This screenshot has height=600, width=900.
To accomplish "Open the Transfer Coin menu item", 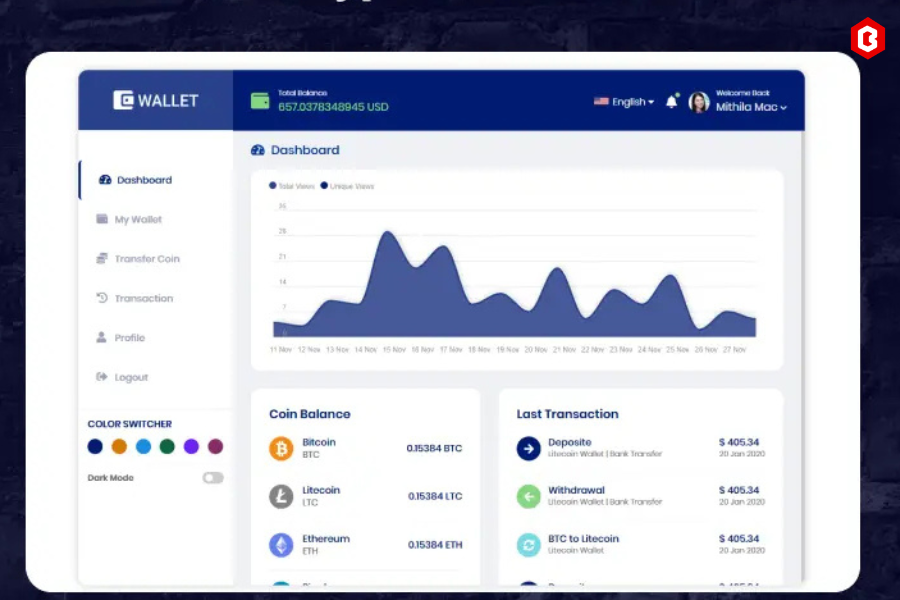I will [x=147, y=259].
